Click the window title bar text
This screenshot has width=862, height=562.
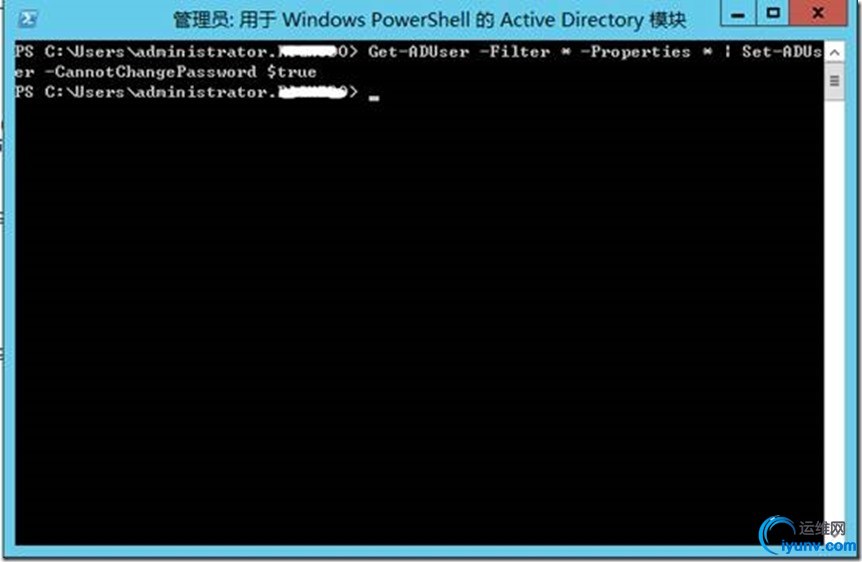(430, 20)
